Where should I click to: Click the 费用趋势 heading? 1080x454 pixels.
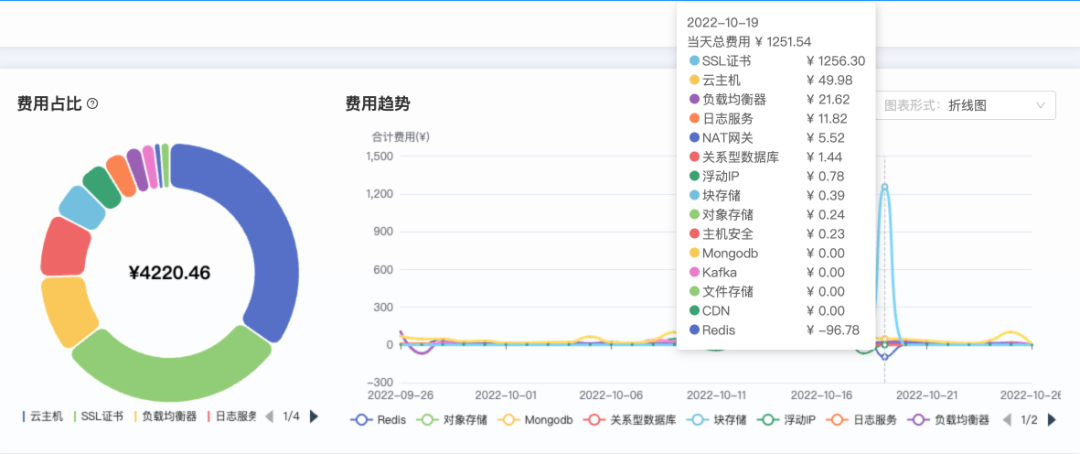tap(377, 104)
